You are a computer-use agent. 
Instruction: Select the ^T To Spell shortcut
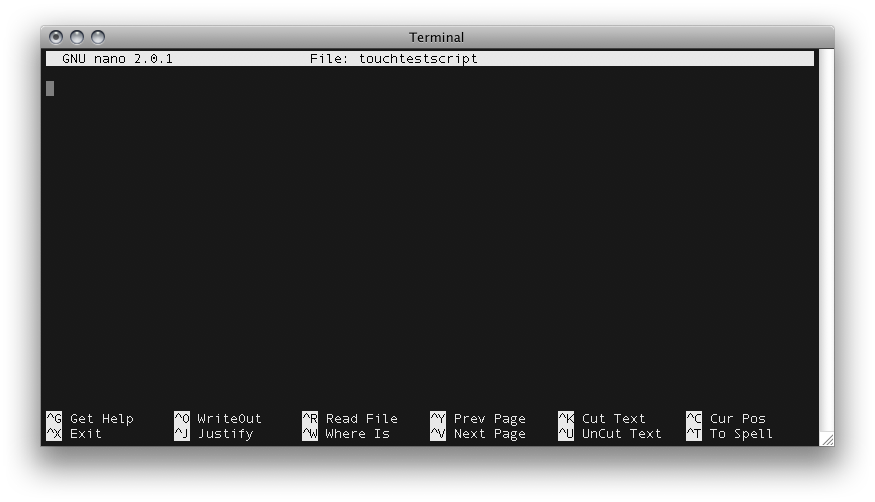click(730, 433)
